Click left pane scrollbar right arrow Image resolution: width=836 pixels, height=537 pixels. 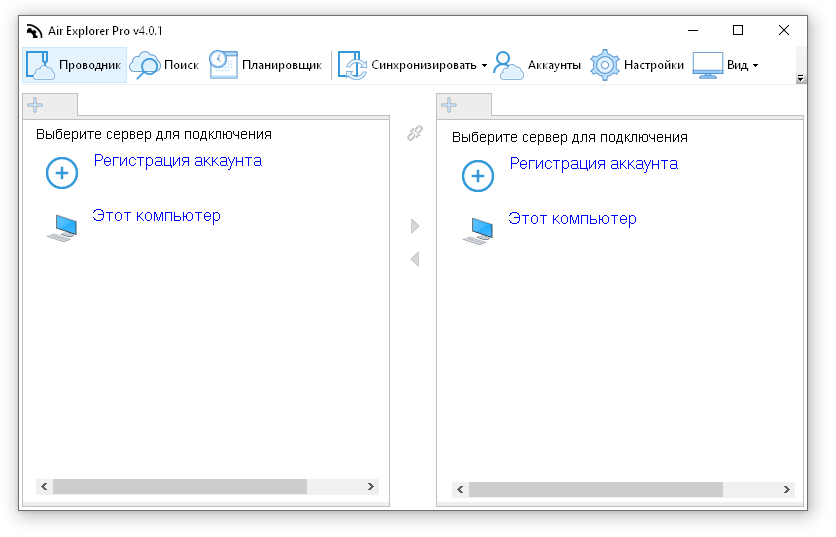[371, 486]
